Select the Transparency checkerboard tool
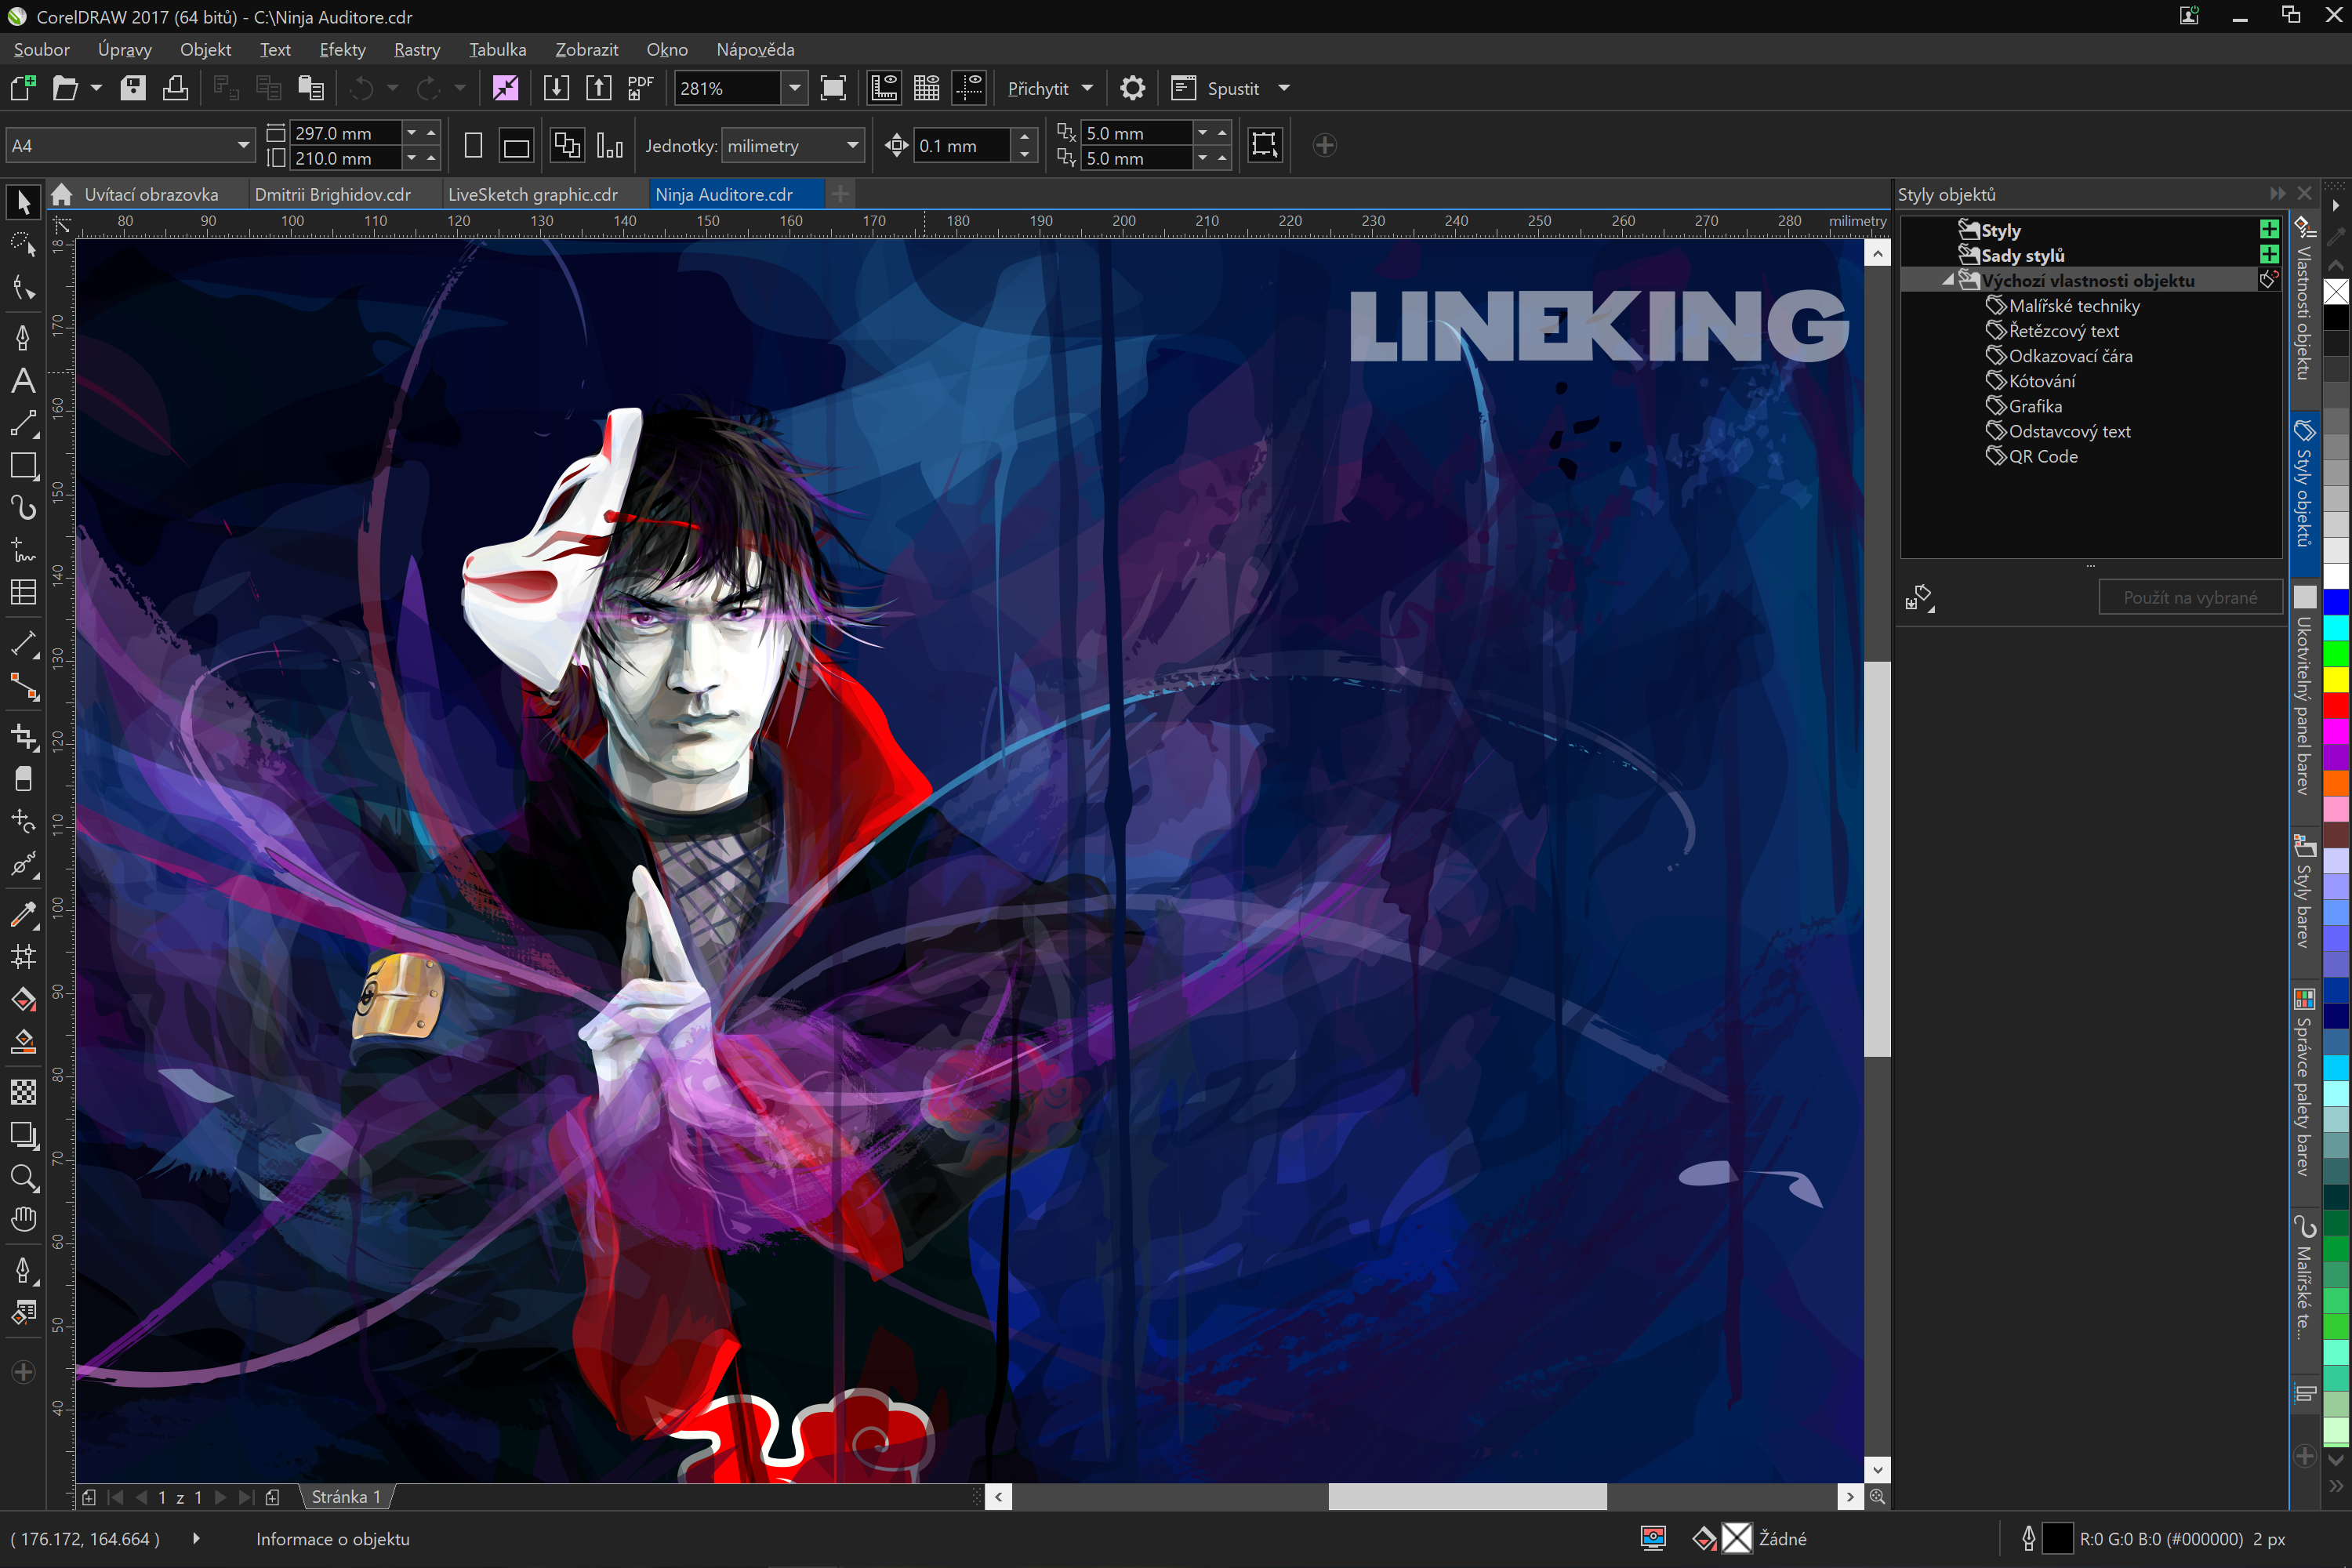 point(23,1092)
